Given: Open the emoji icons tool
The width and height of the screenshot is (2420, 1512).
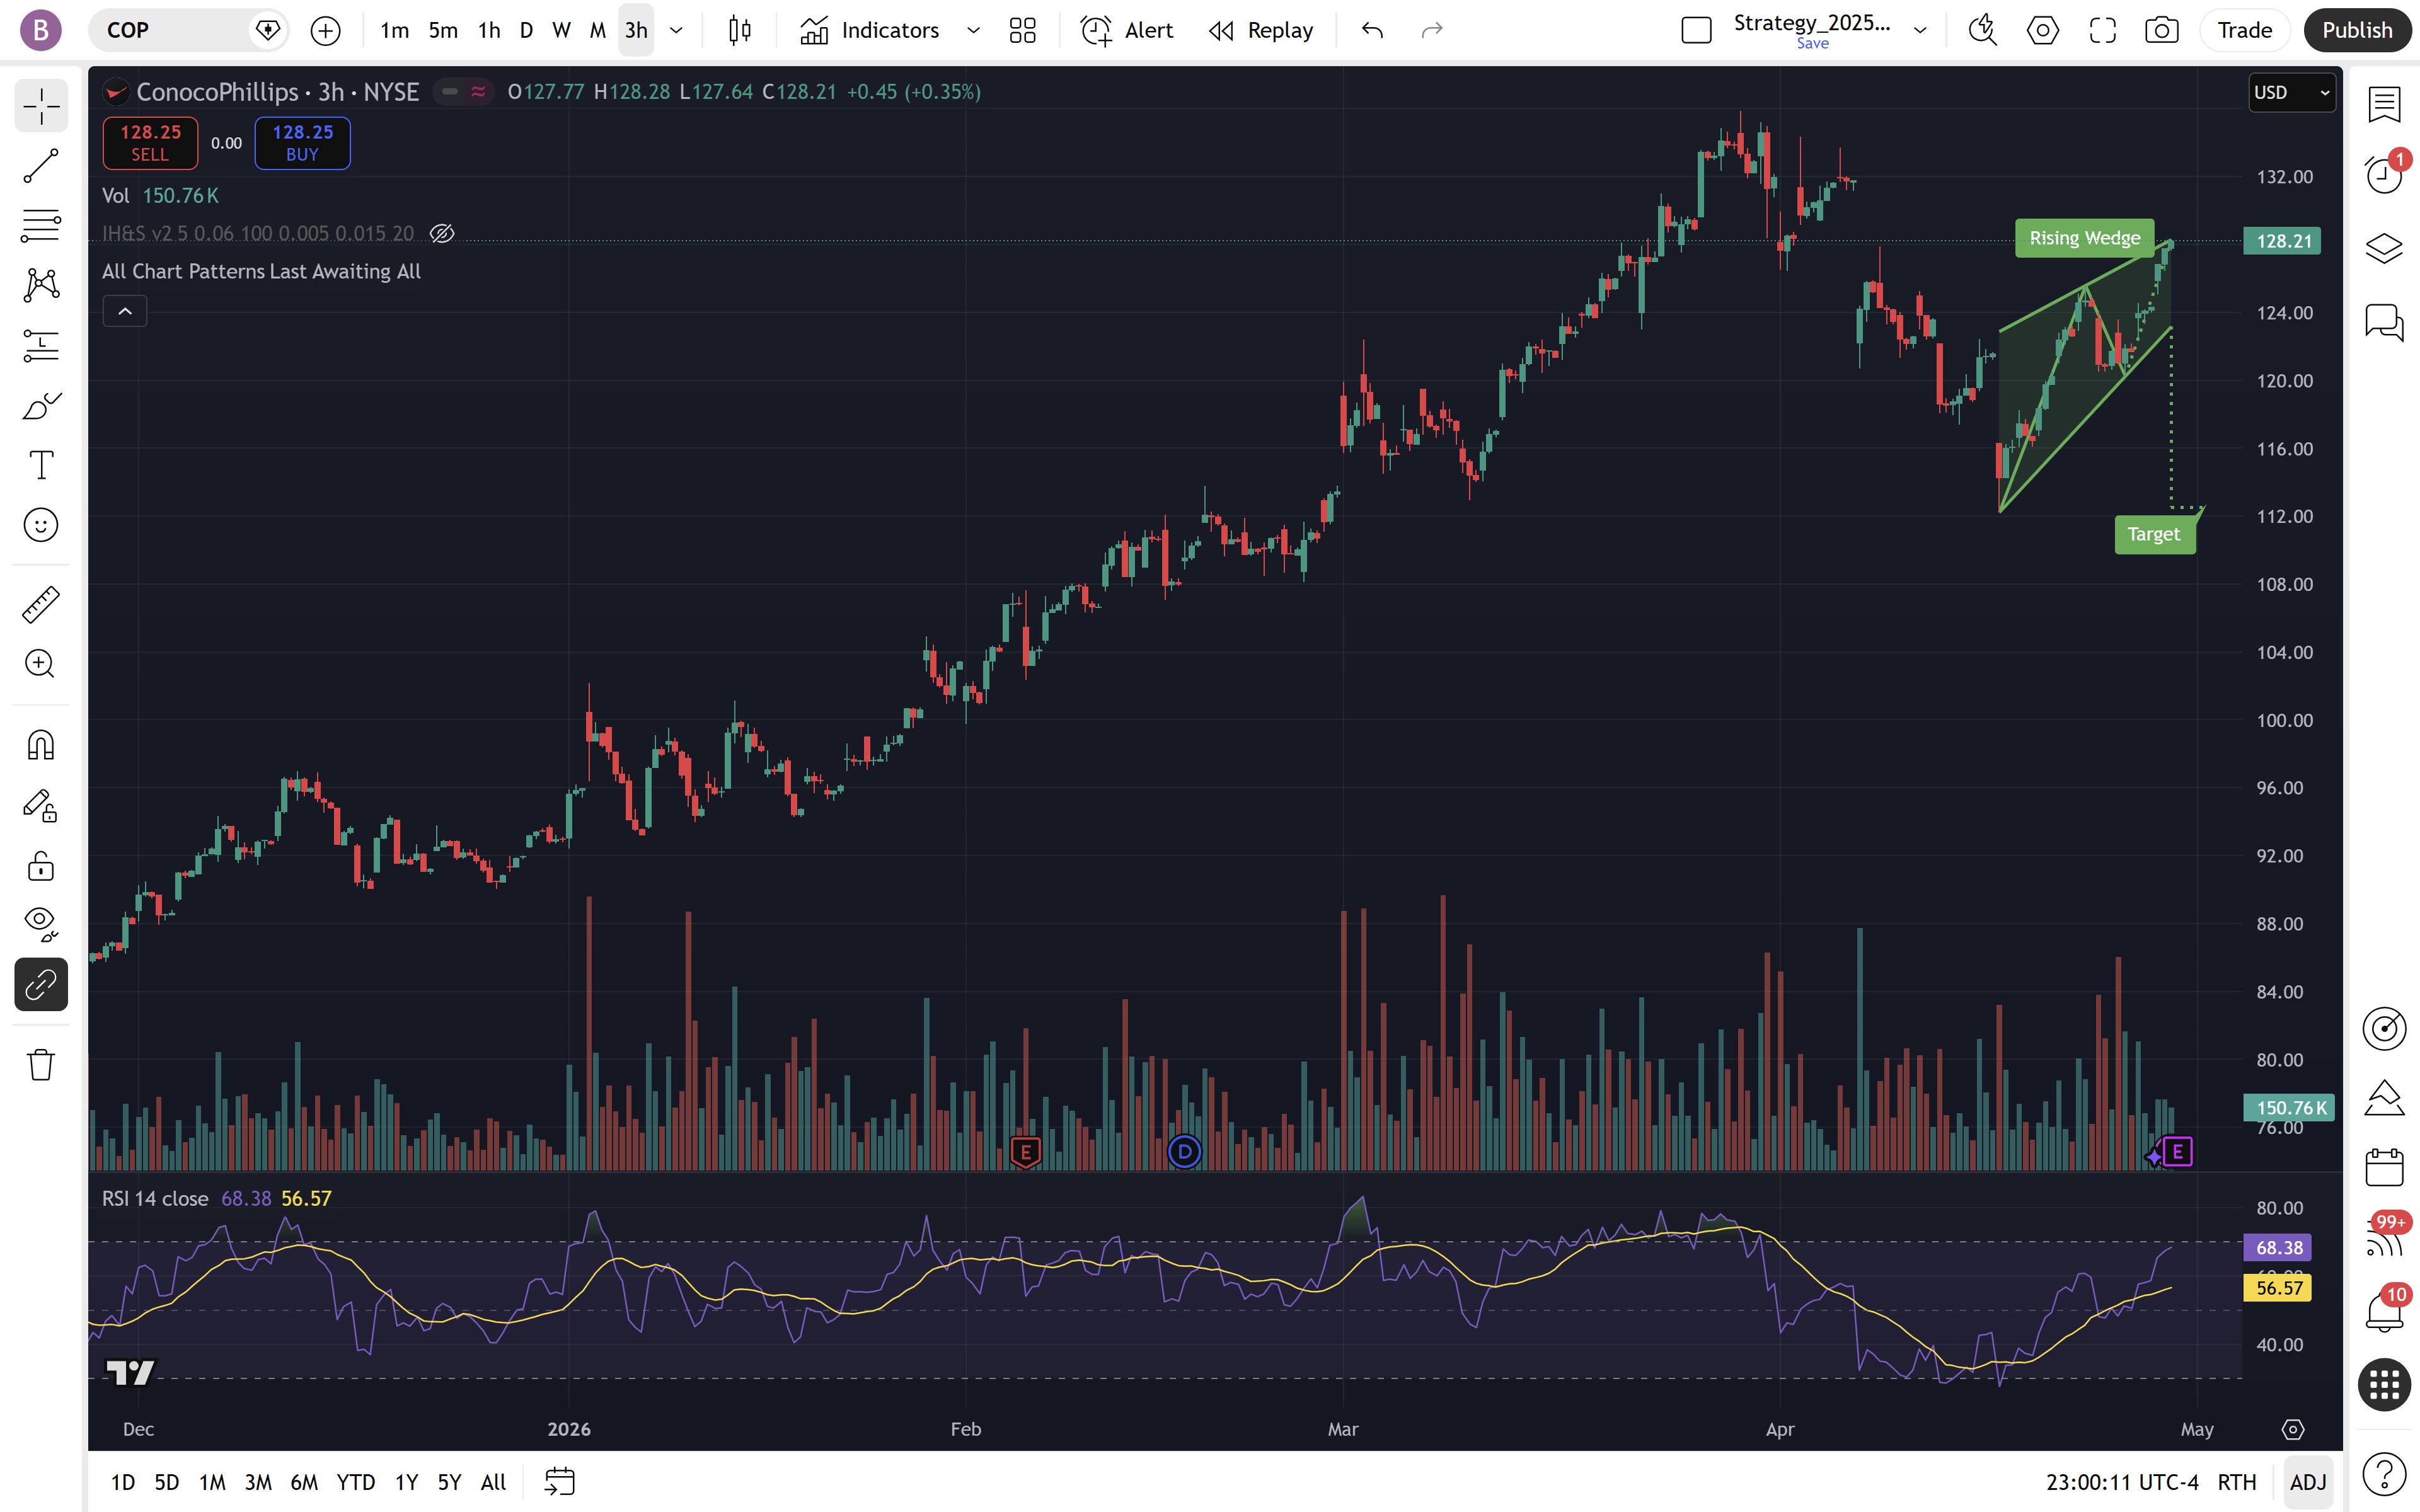Looking at the screenshot, I should pyautogui.click(x=41, y=525).
